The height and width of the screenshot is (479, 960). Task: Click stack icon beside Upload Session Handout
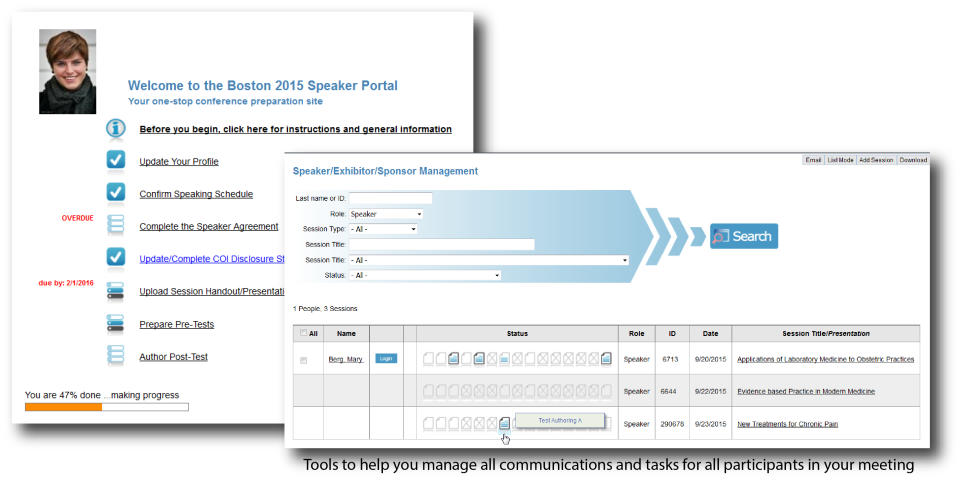[x=115, y=290]
